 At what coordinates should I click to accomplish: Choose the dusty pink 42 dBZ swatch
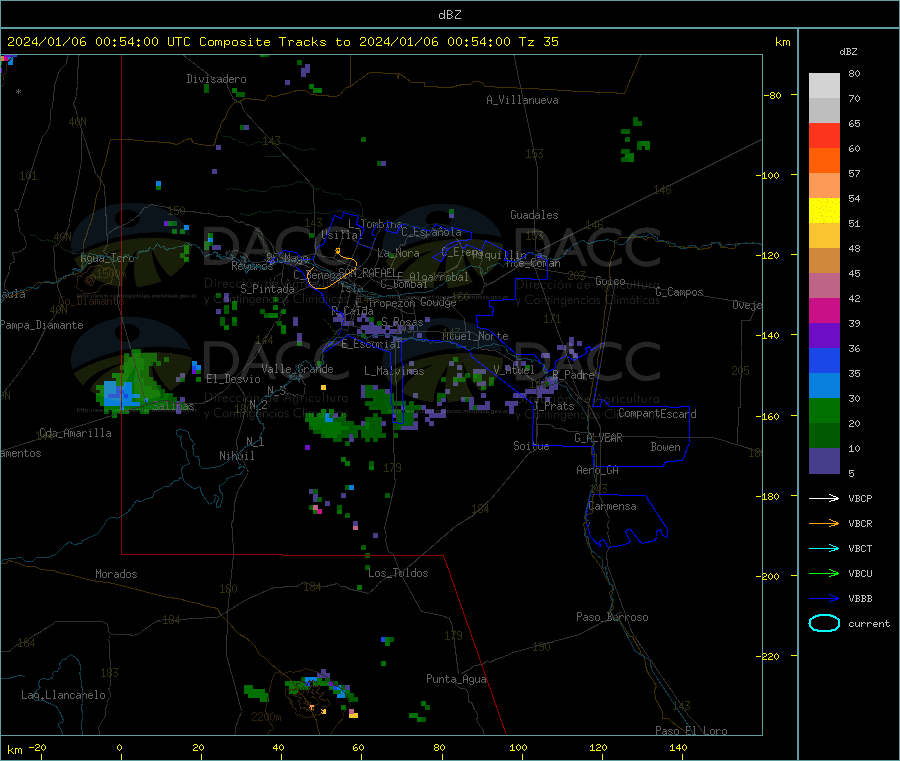[824, 286]
